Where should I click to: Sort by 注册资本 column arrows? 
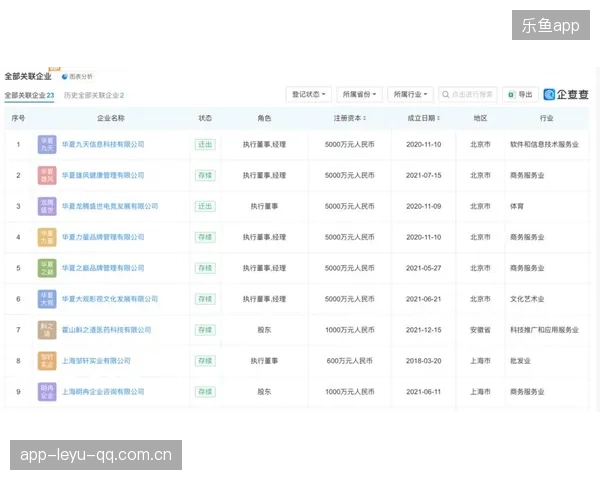(365, 118)
